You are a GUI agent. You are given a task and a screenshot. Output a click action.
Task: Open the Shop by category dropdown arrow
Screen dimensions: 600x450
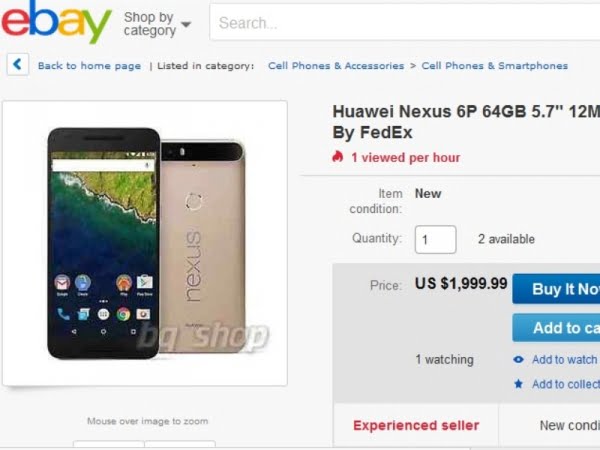tap(186, 24)
